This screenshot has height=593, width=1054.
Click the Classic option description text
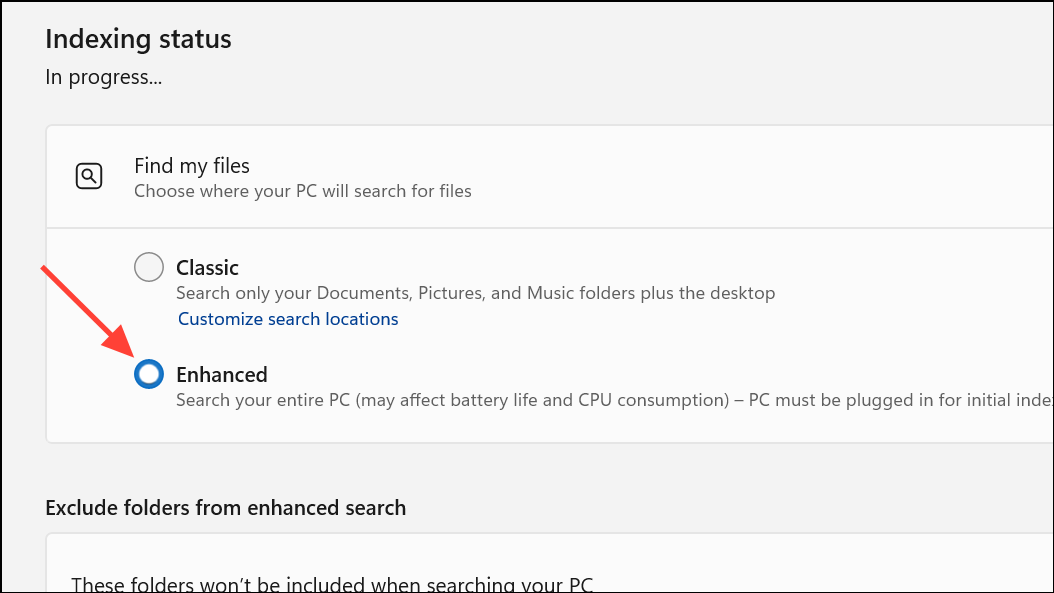[476, 292]
